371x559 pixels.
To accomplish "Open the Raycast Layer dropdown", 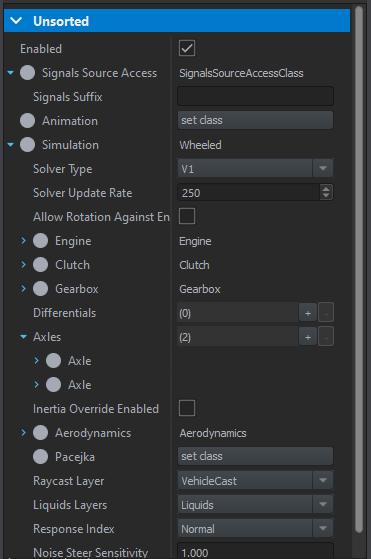I will [x=256, y=480].
